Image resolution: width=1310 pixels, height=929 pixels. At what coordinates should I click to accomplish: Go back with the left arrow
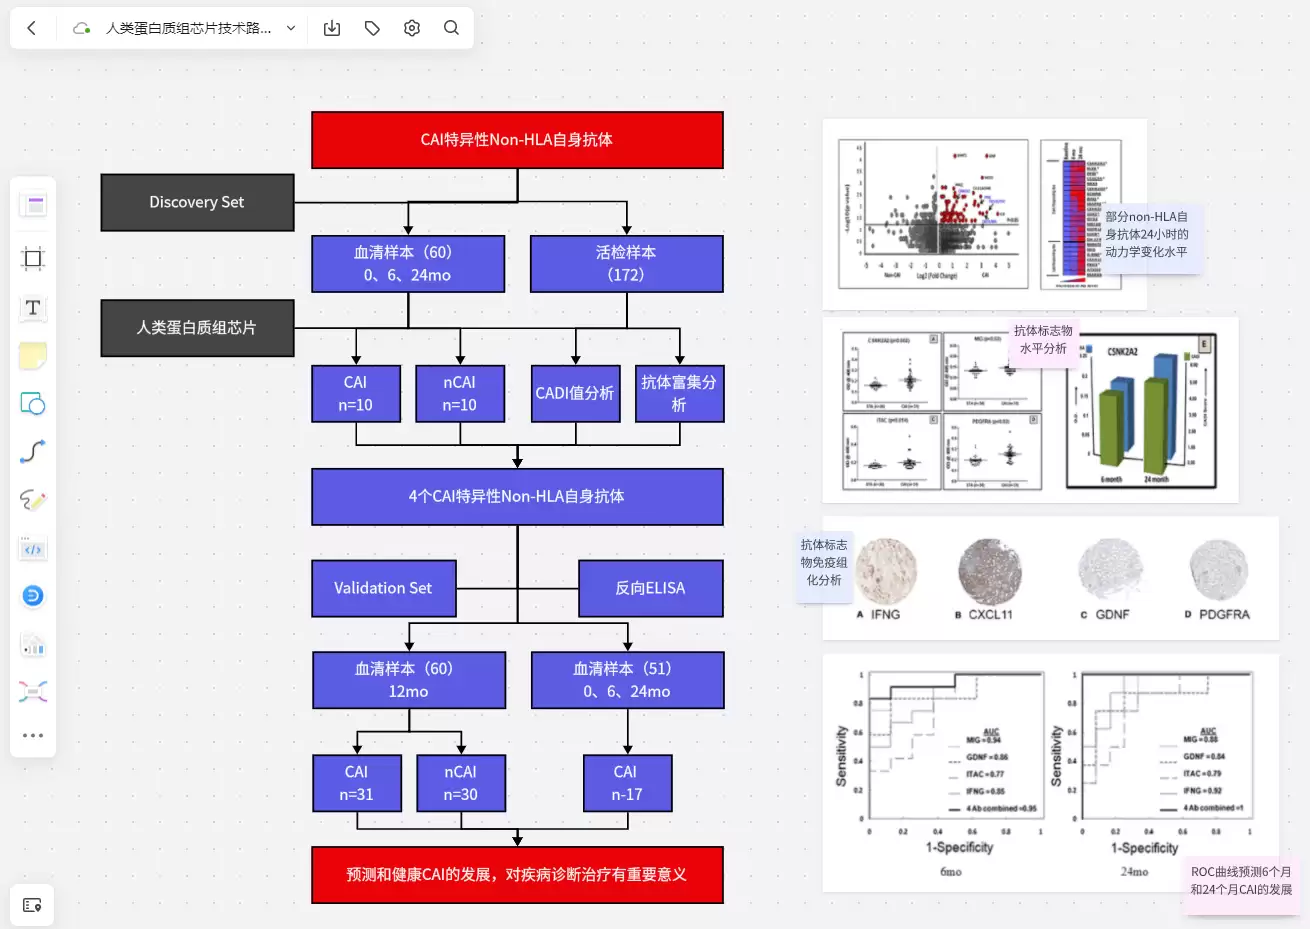point(31,28)
